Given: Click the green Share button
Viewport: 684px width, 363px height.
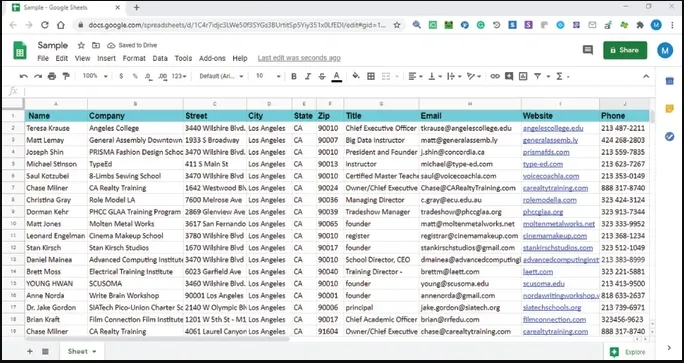Looking at the screenshot, I should pos(625,50).
